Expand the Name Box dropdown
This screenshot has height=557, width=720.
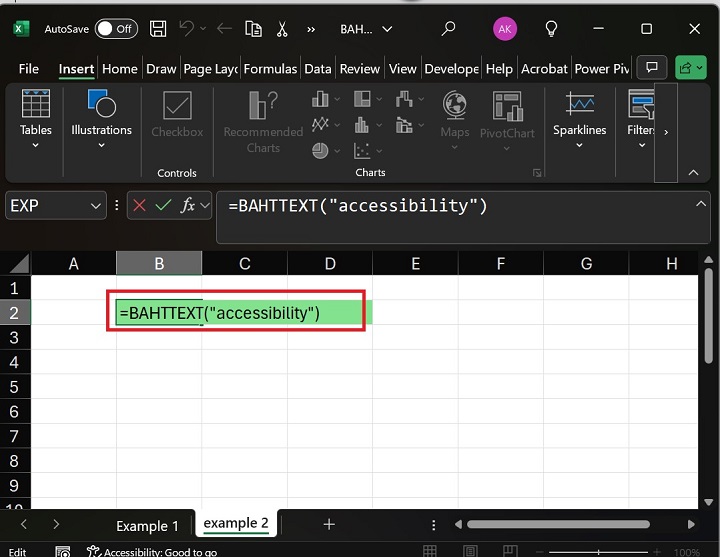[97, 206]
